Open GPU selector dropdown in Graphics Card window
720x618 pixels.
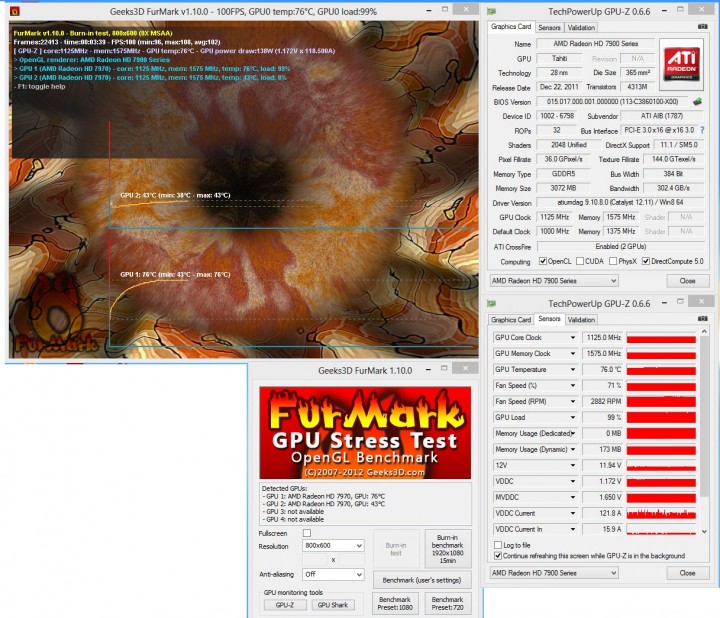pyautogui.click(x=554, y=281)
